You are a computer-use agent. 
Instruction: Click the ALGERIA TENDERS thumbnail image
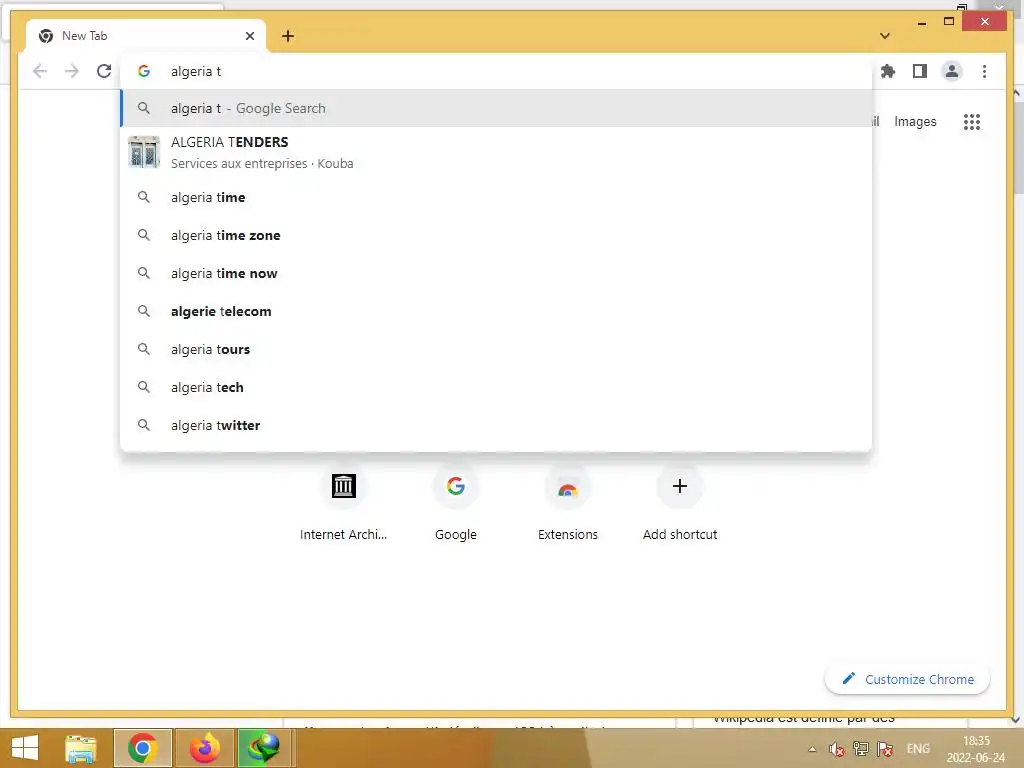(144, 152)
